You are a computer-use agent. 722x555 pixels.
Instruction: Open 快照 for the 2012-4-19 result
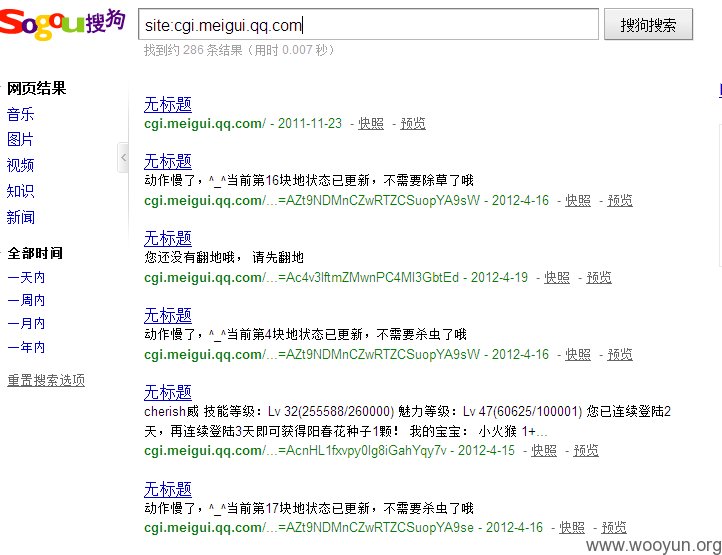tap(557, 277)
